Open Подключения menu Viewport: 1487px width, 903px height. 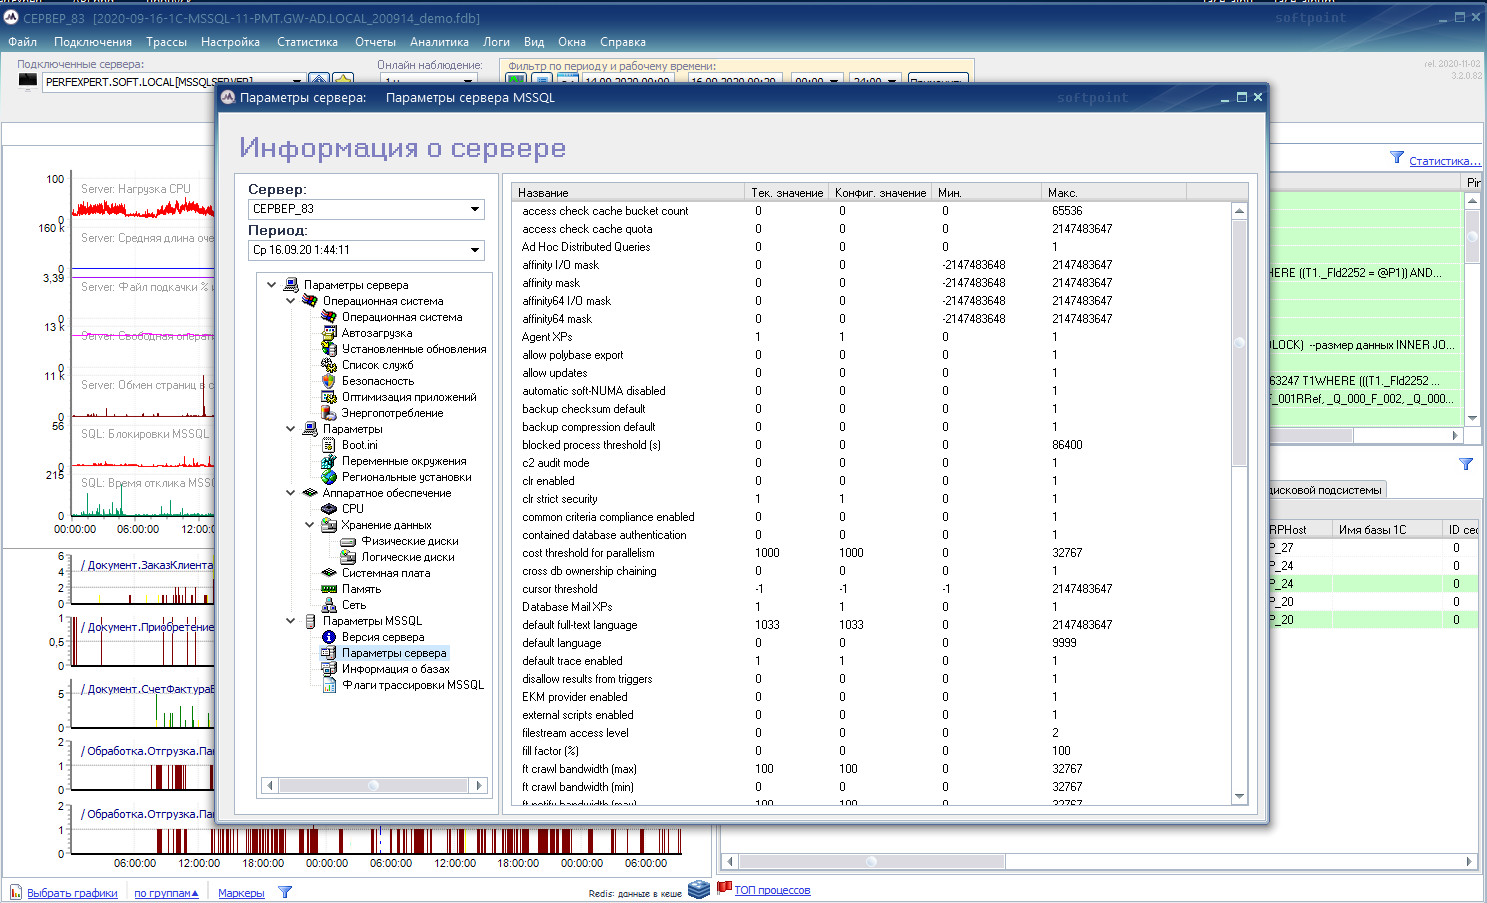coord(93,42)
